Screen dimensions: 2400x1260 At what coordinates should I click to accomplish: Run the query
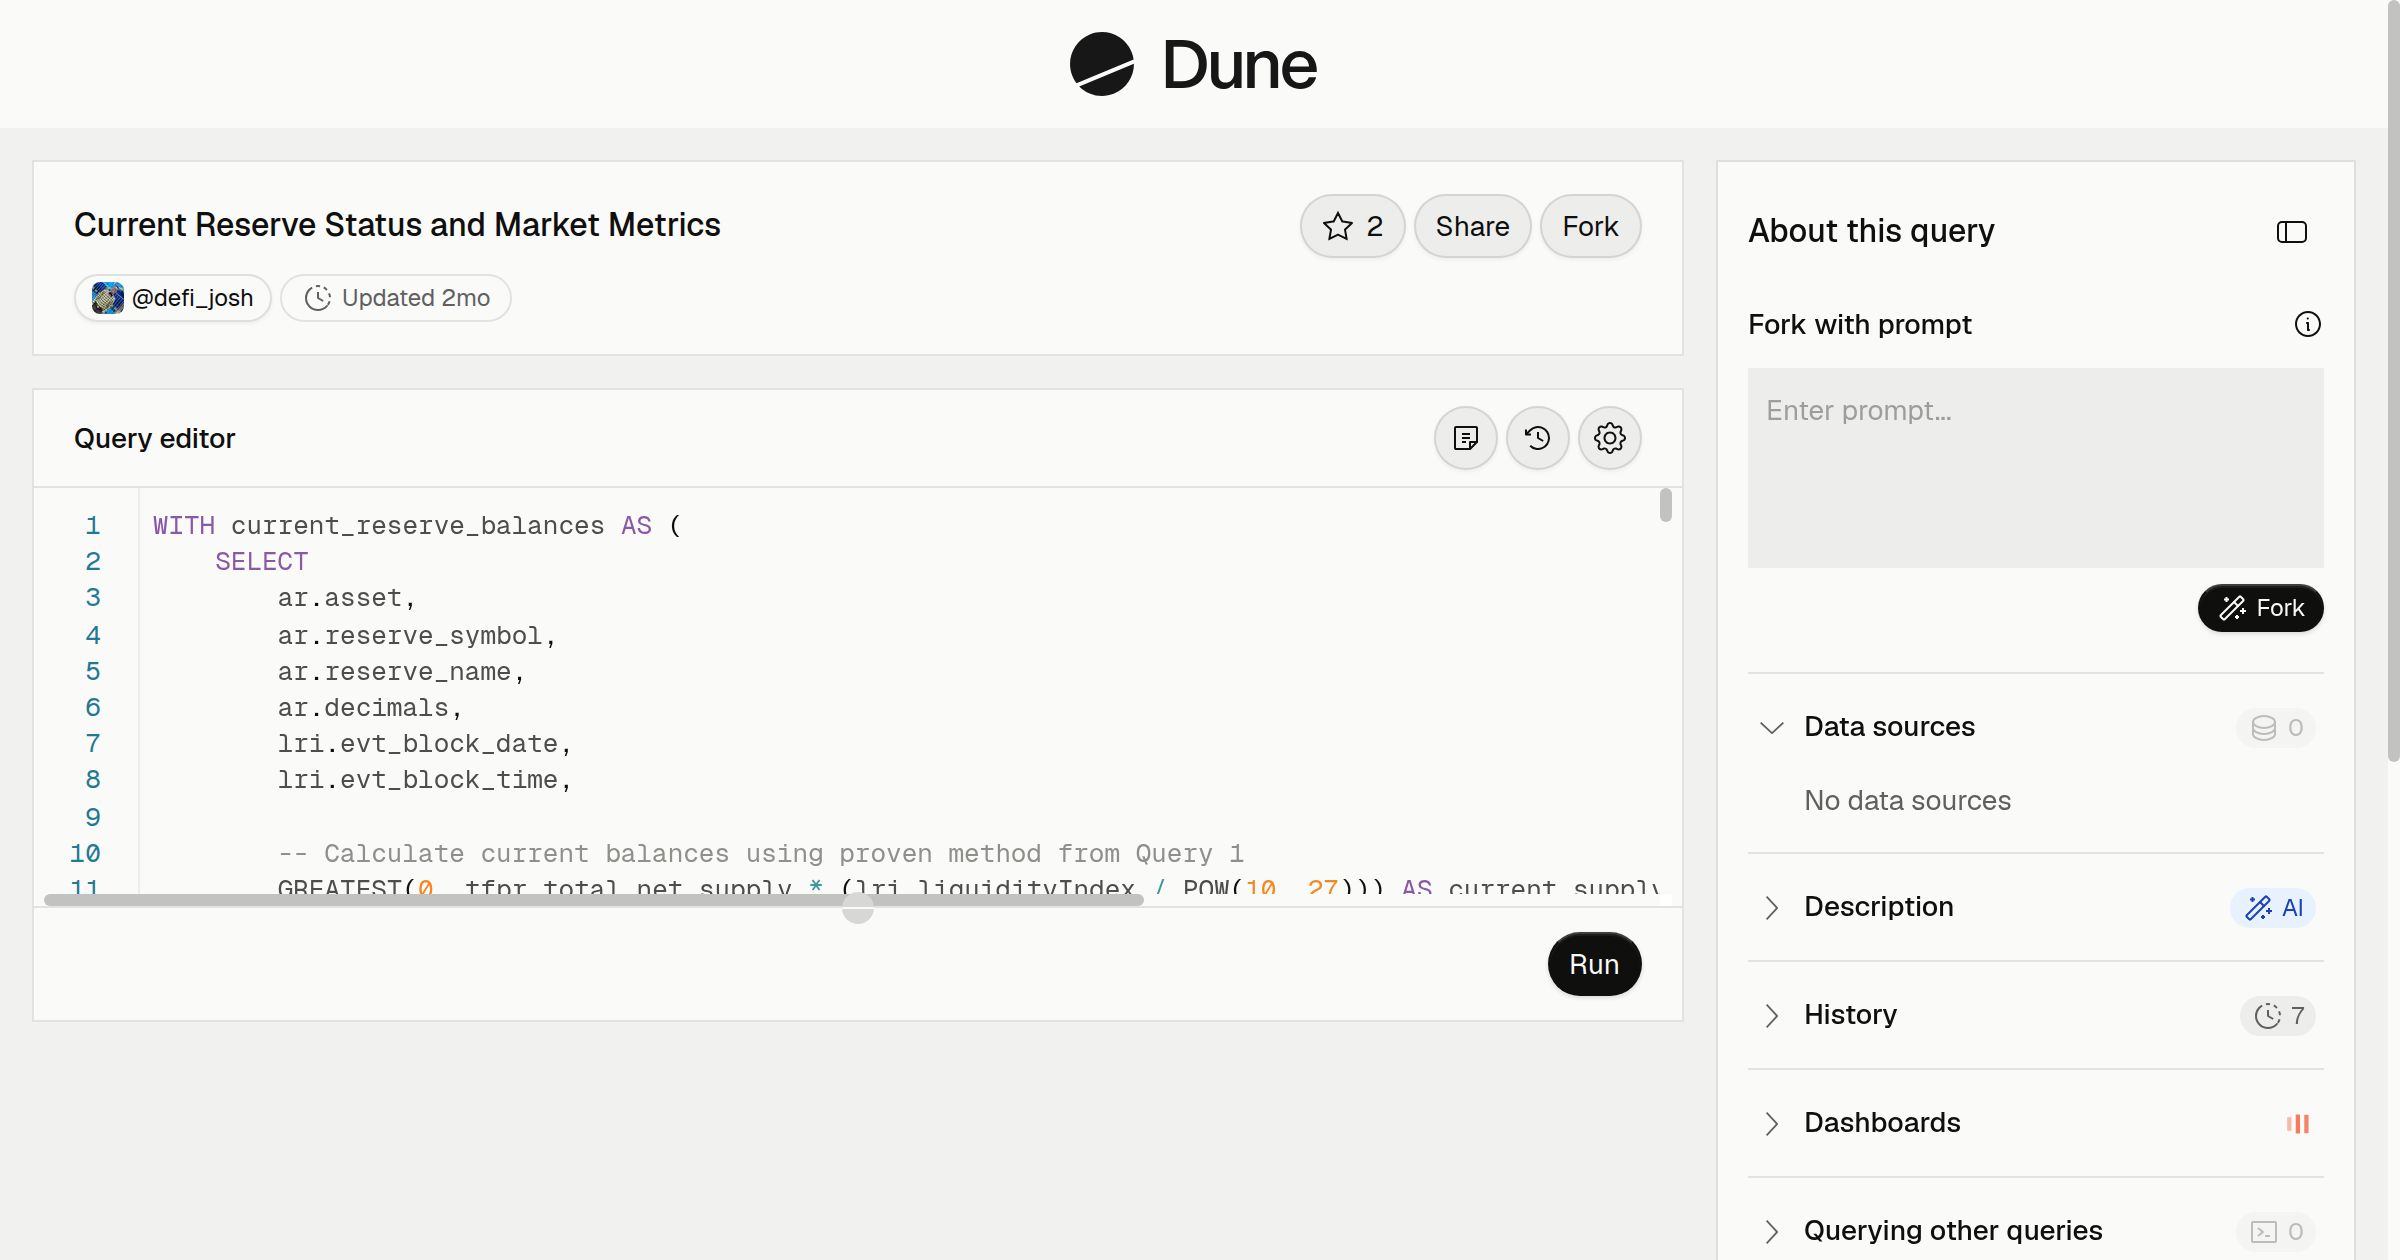tap(1594, 964)
